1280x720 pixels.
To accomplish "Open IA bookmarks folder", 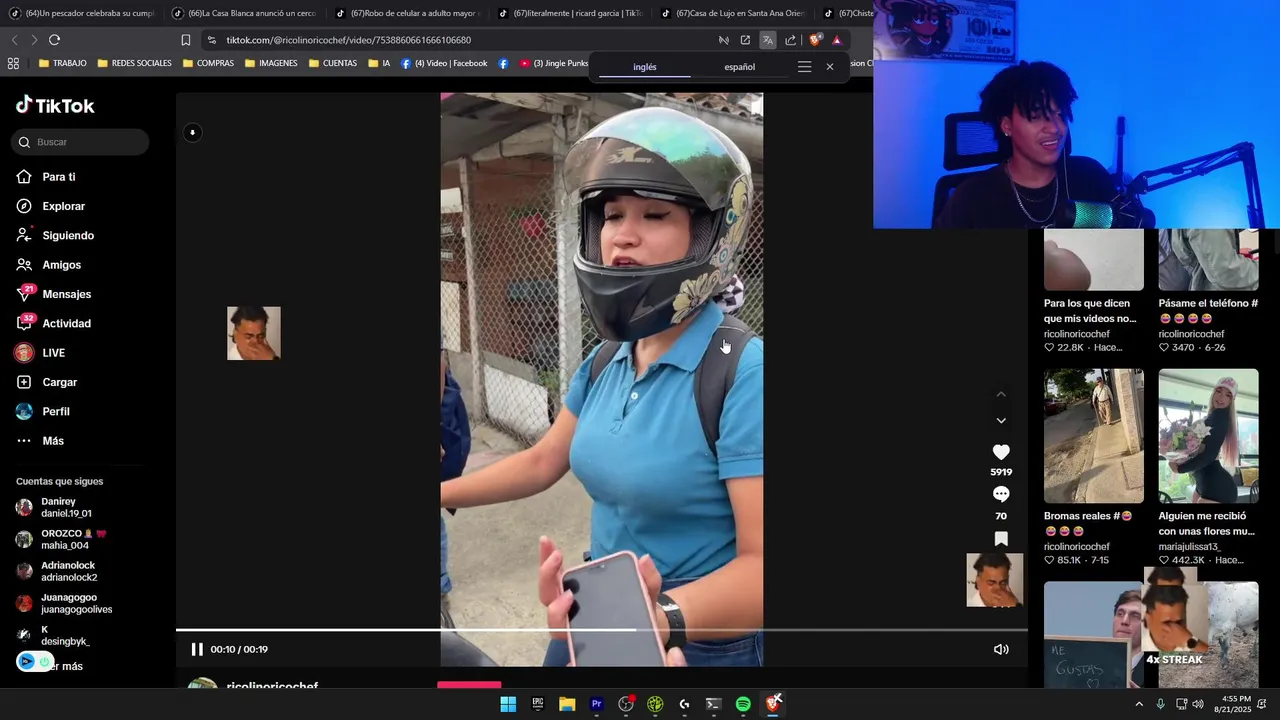I will 379,63.
